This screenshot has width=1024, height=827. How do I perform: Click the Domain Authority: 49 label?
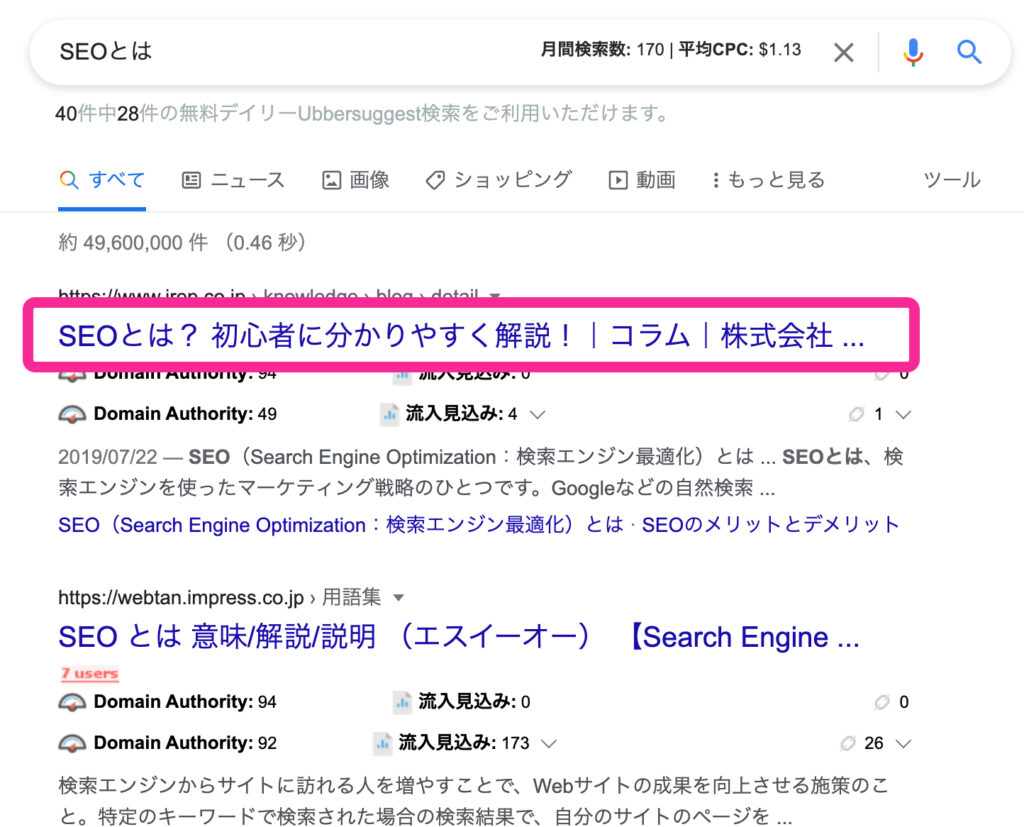pyautogui.click(x=185, y=414)
